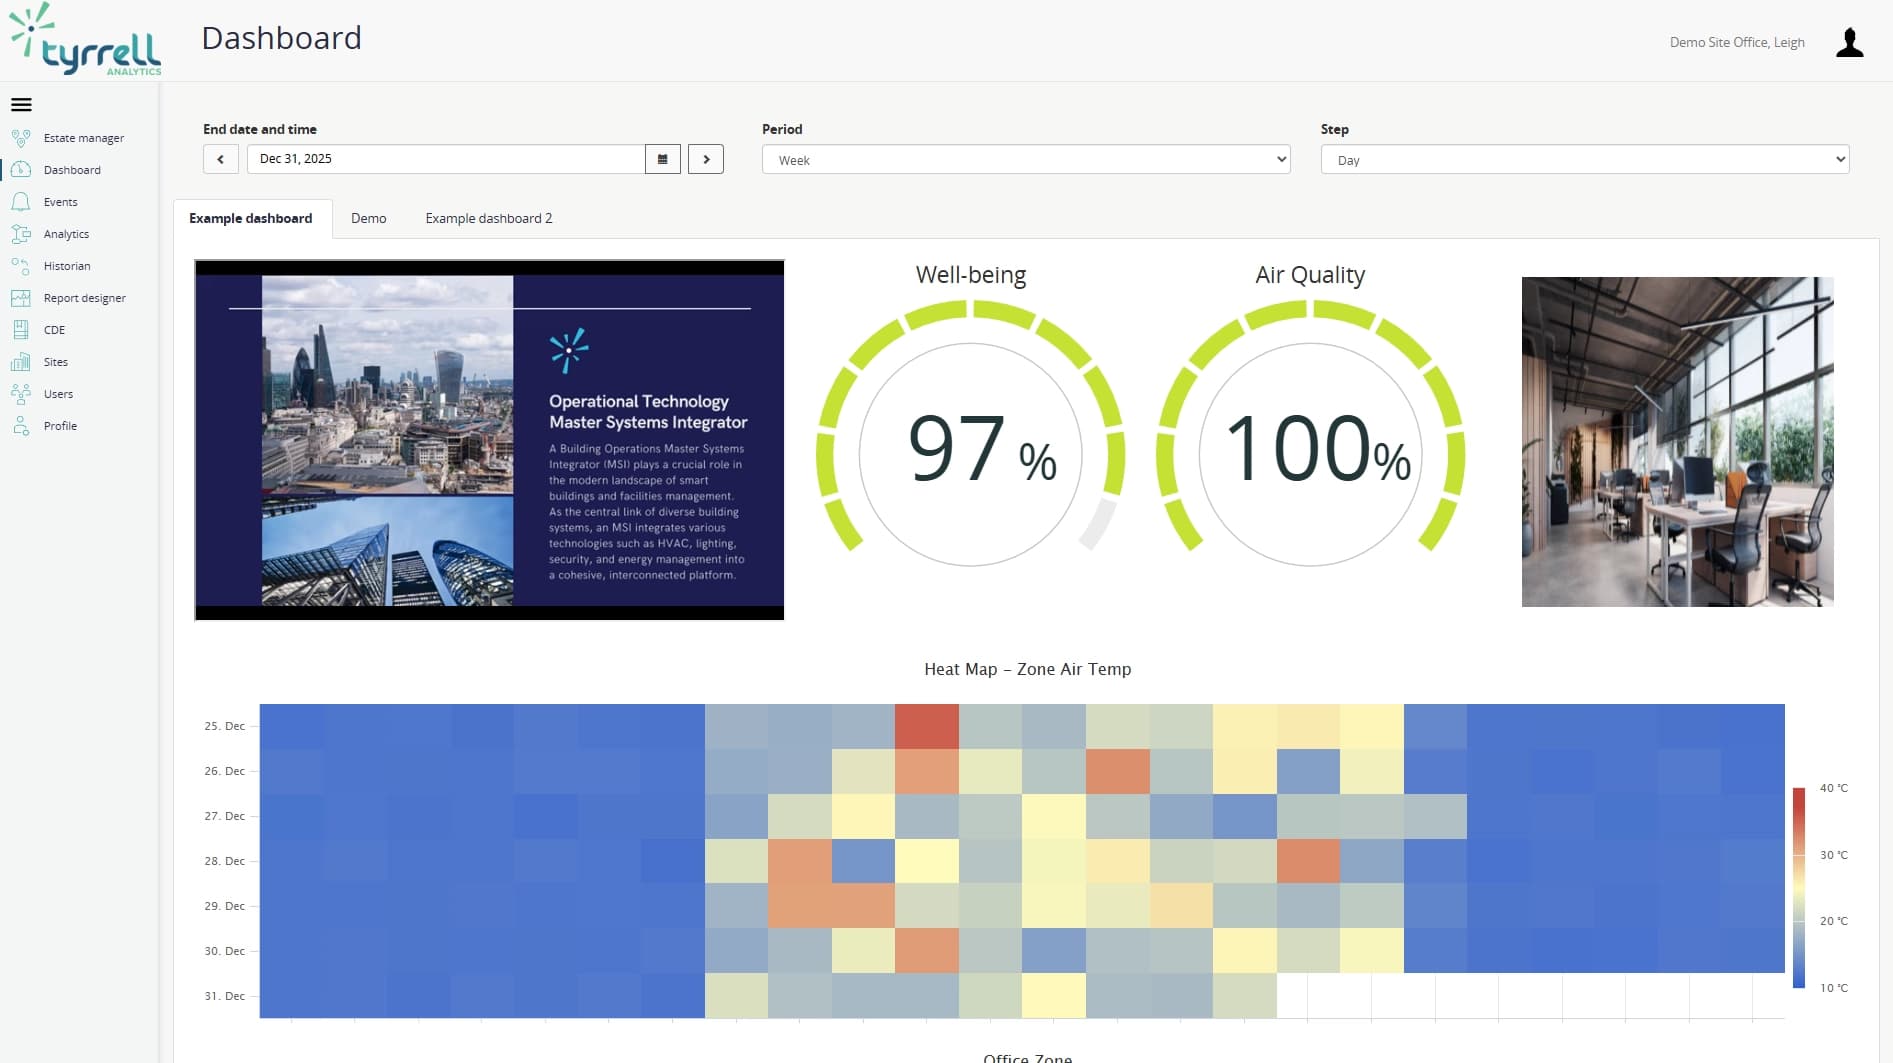Switch to the Demo tab

click(368, 218)
